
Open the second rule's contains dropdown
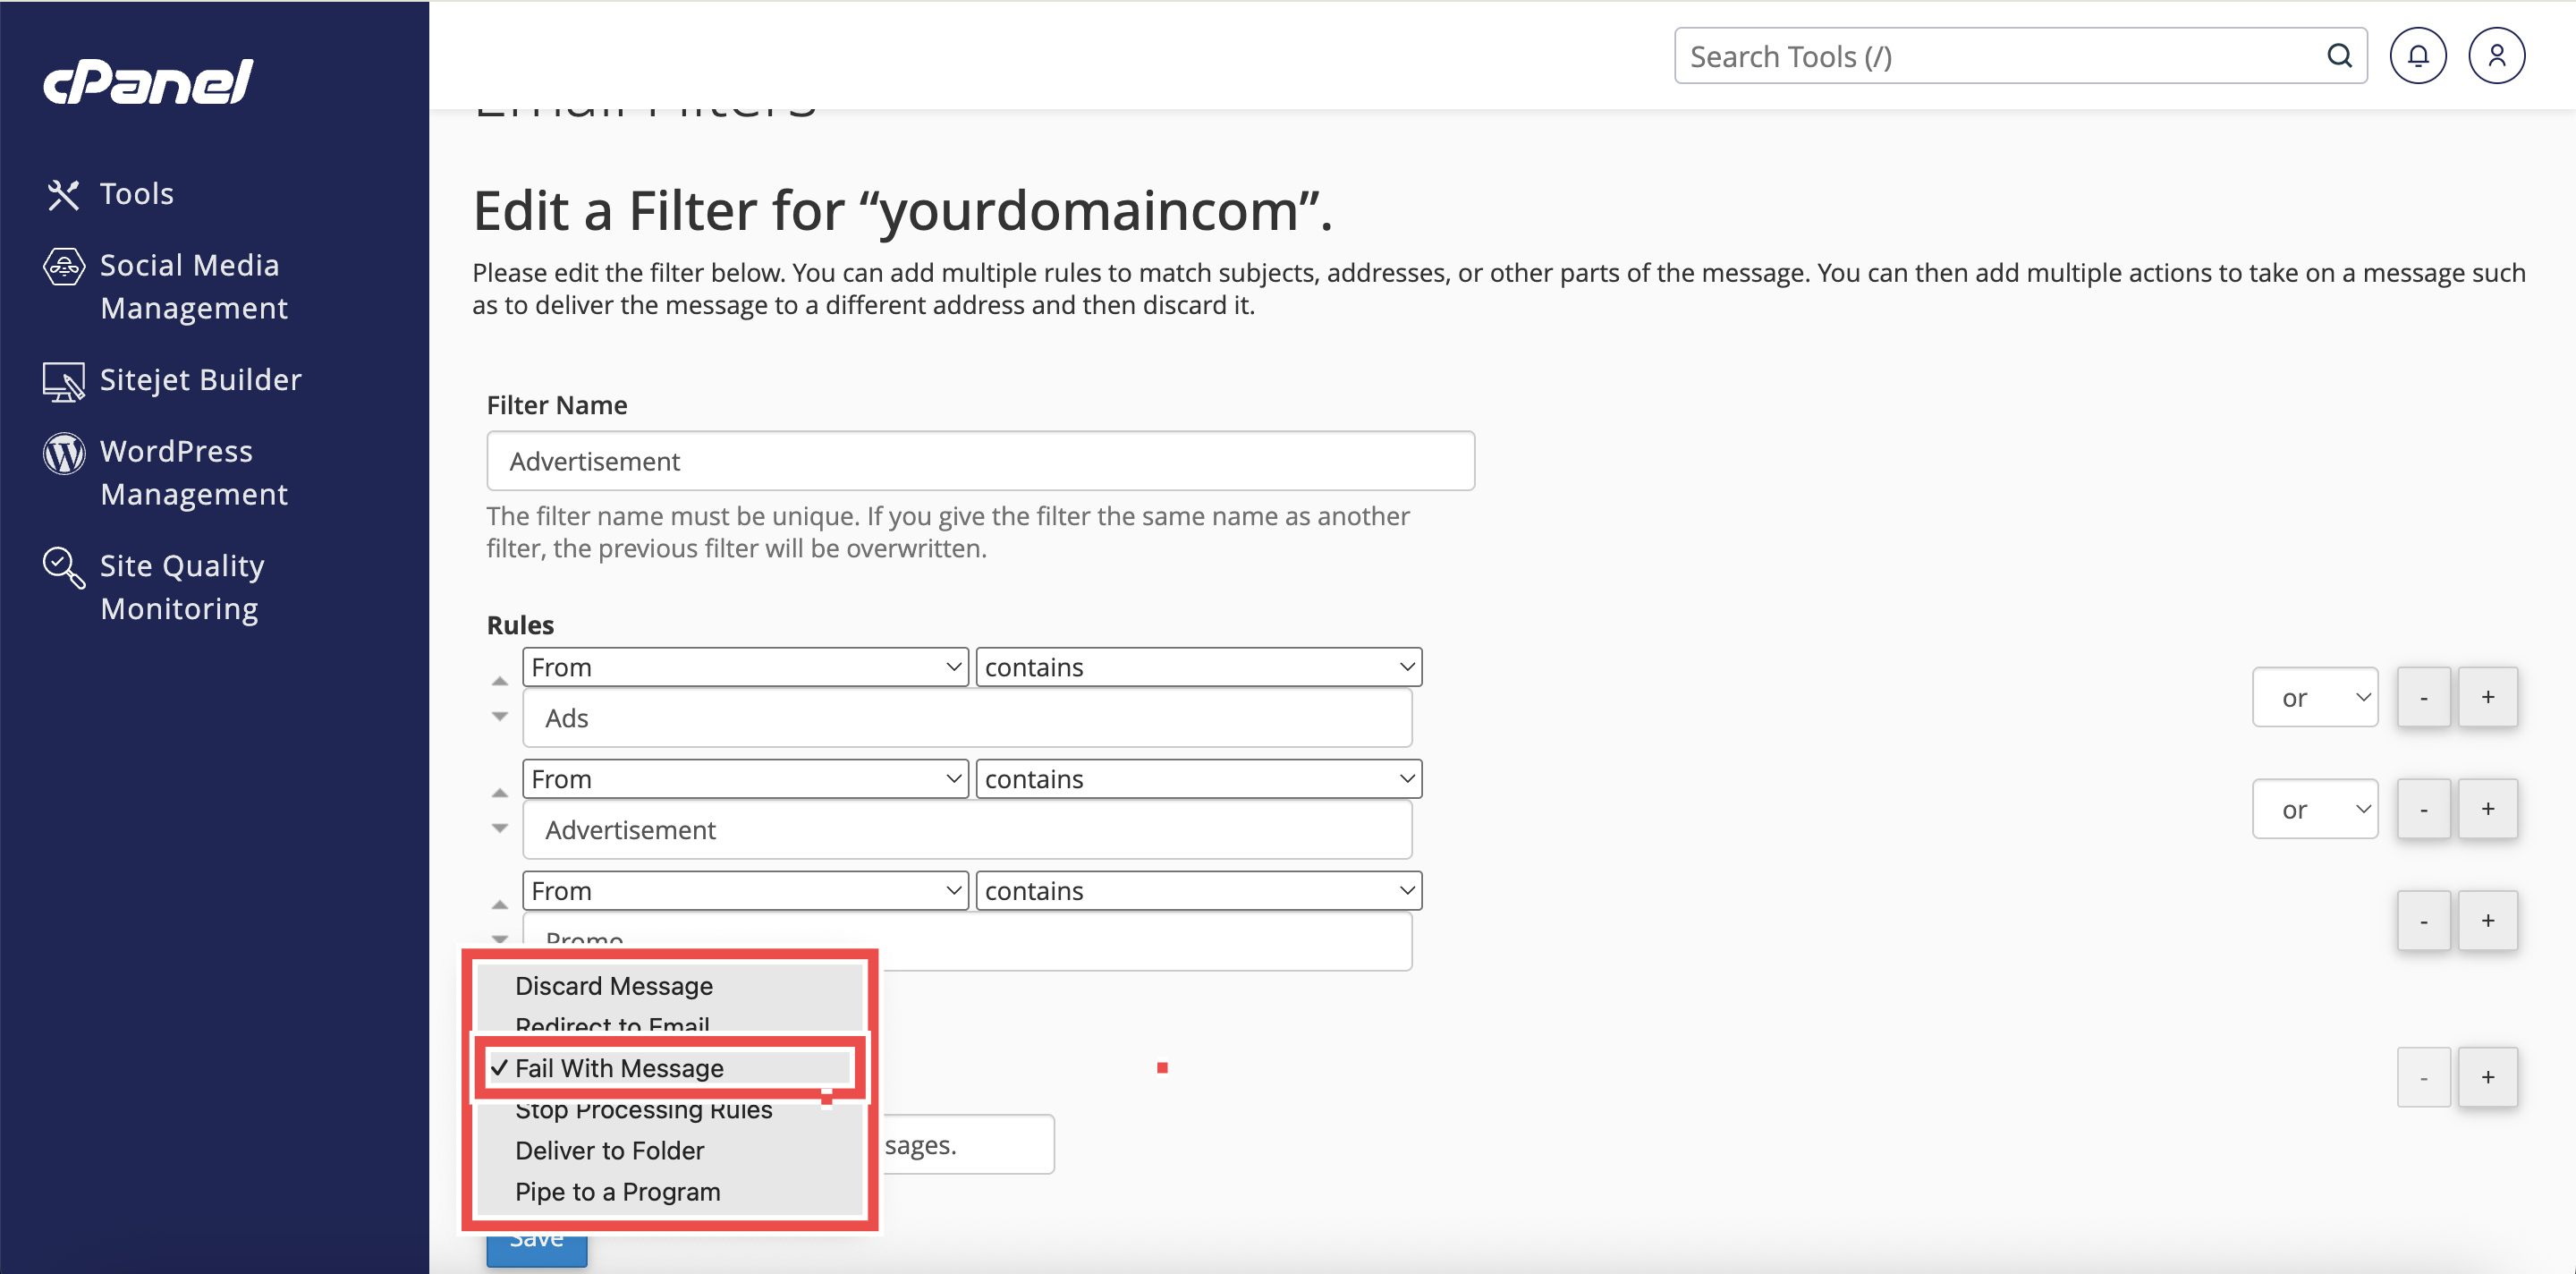coord(1198,779)
